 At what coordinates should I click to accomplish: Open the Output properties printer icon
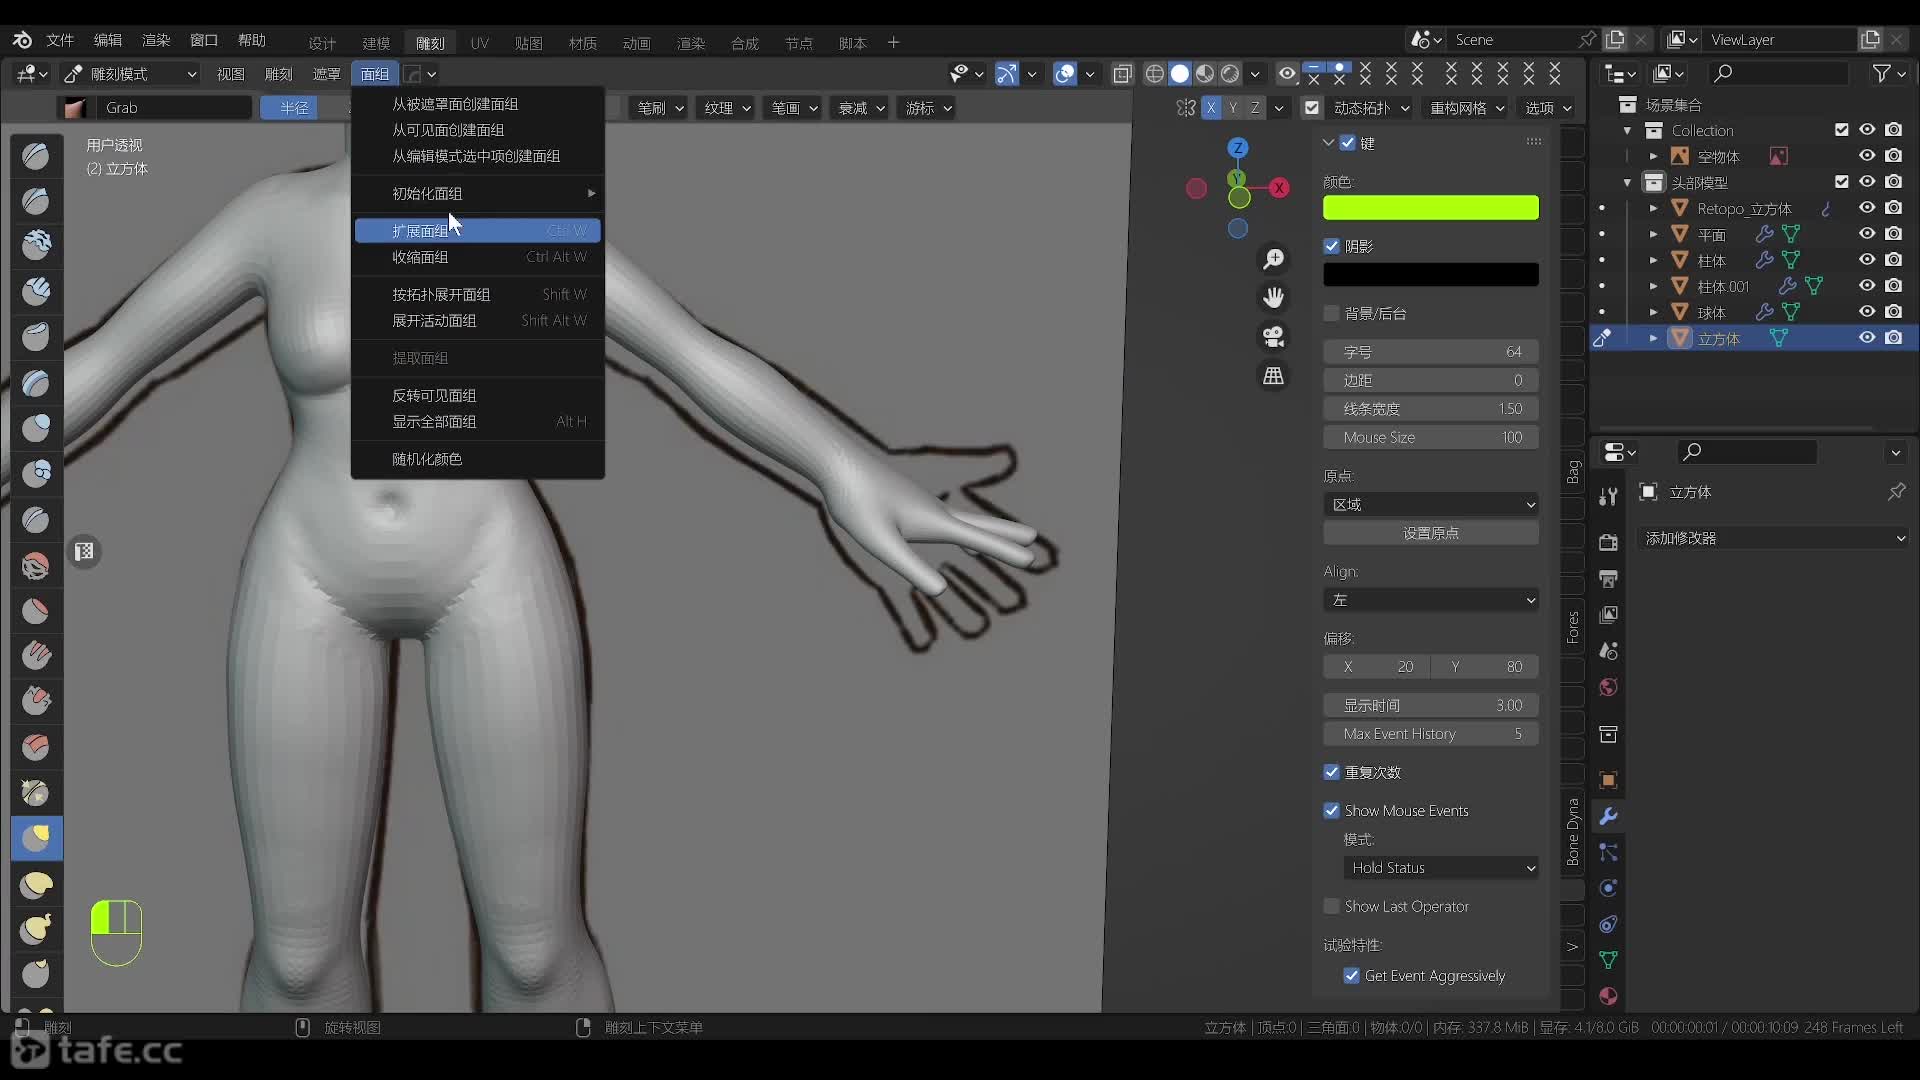point(1608,579)
